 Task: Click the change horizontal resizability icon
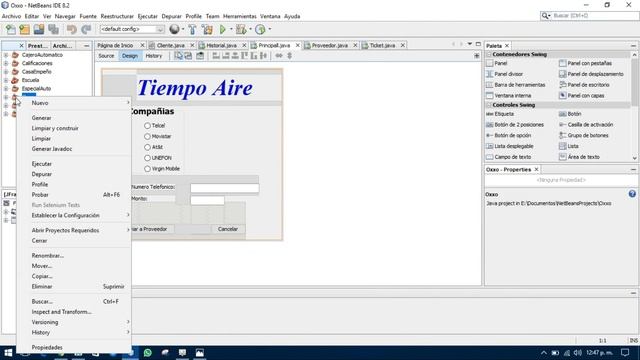279,56
